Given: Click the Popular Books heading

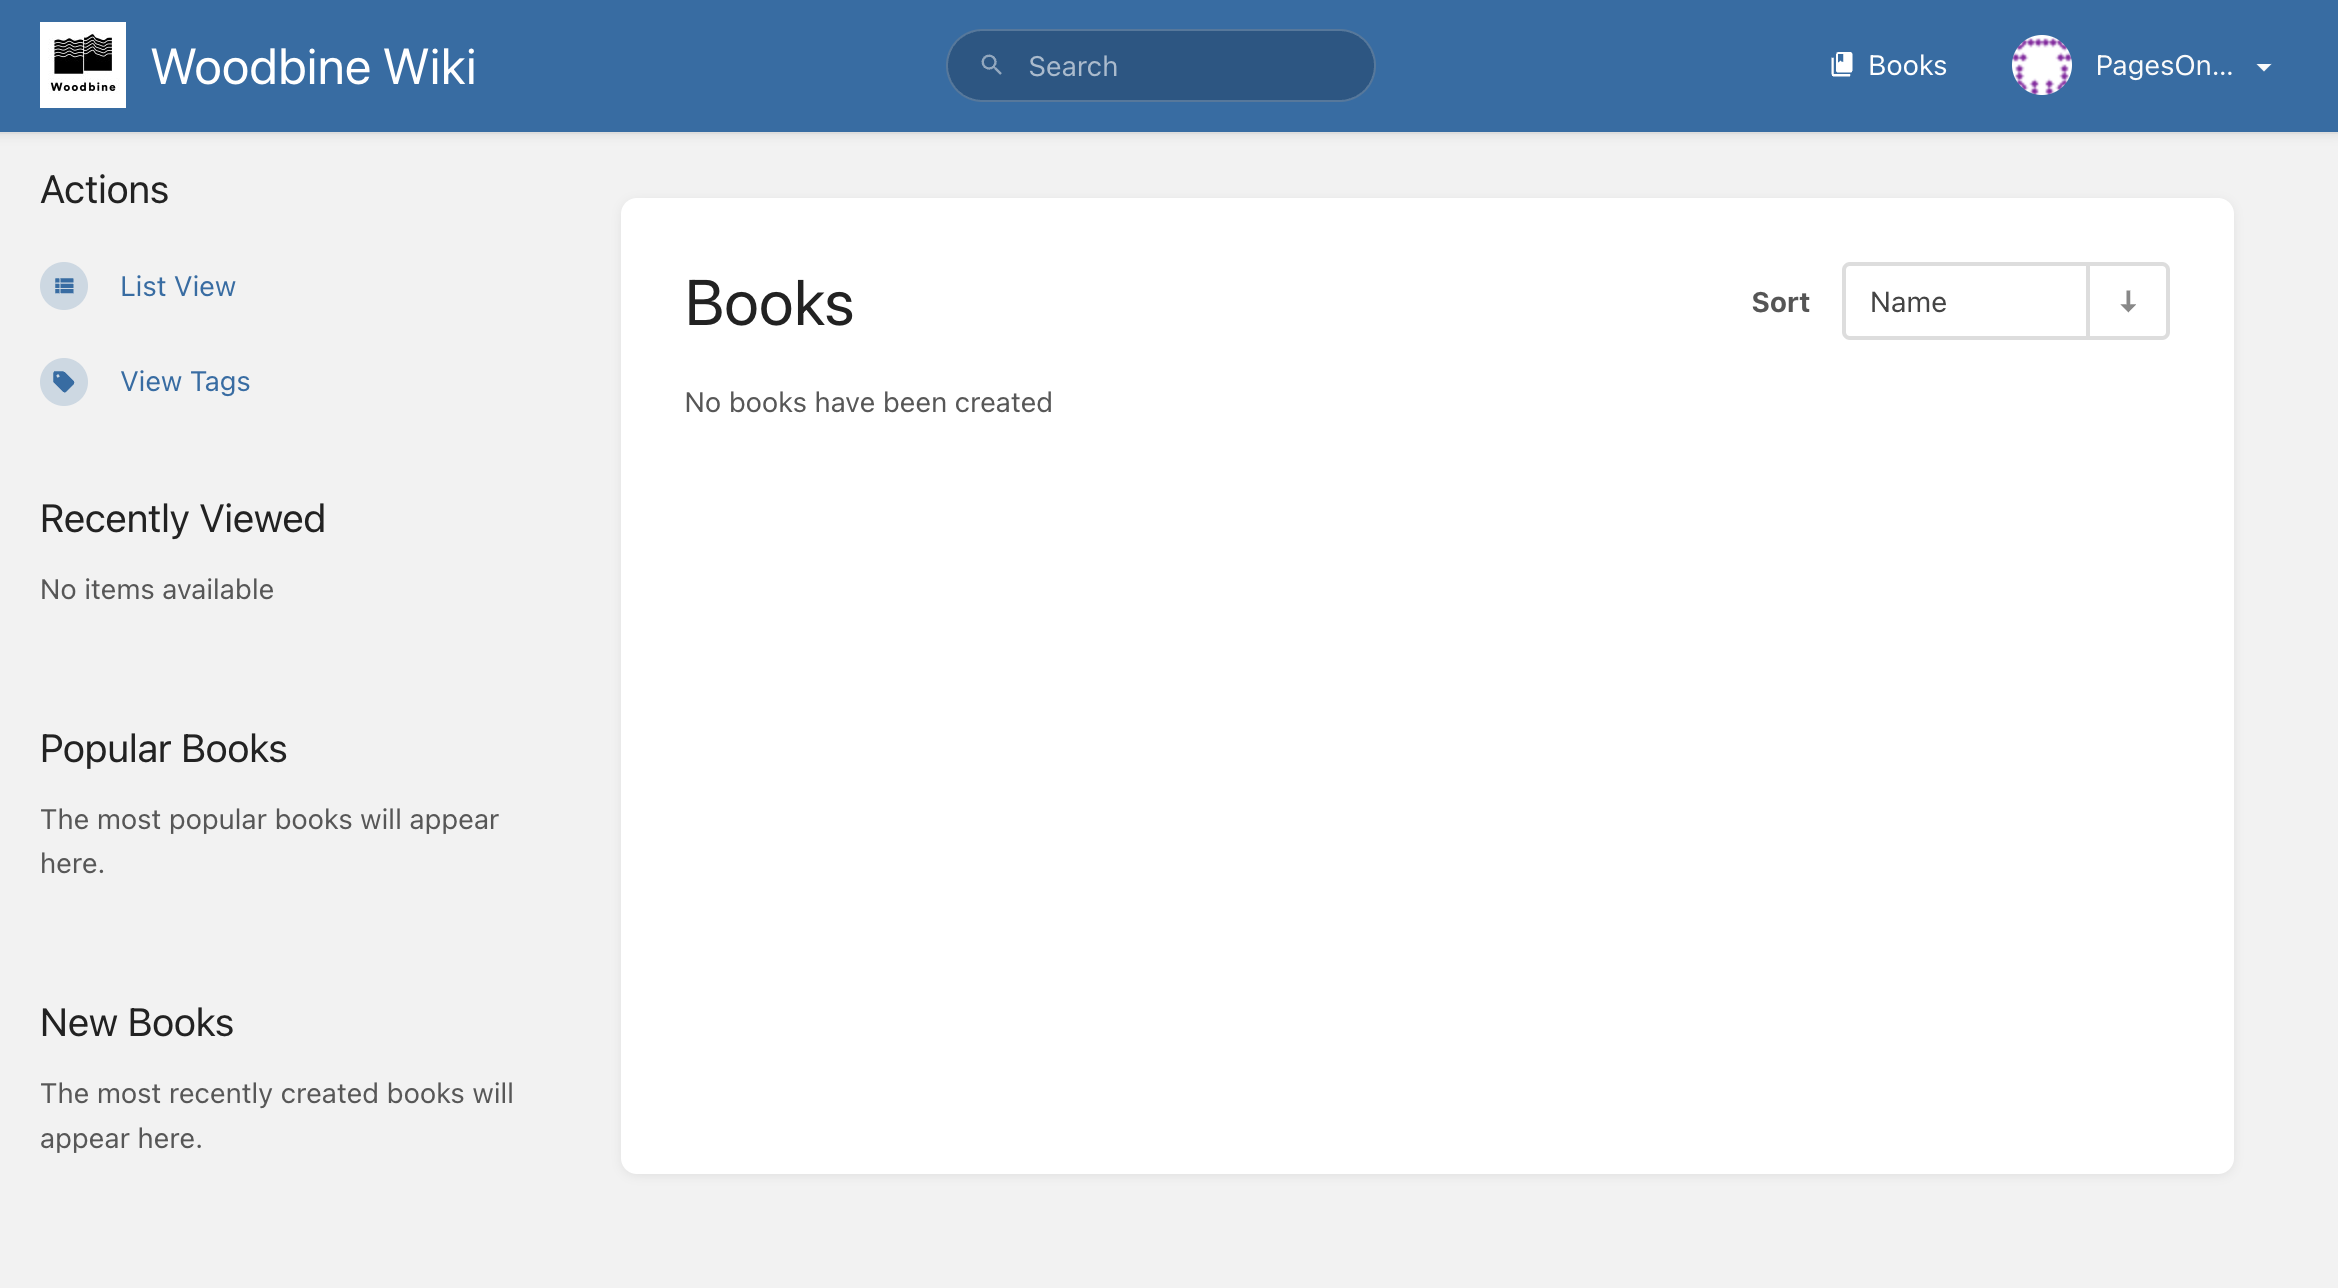Looking at the screenshot, I should [163, 748].
